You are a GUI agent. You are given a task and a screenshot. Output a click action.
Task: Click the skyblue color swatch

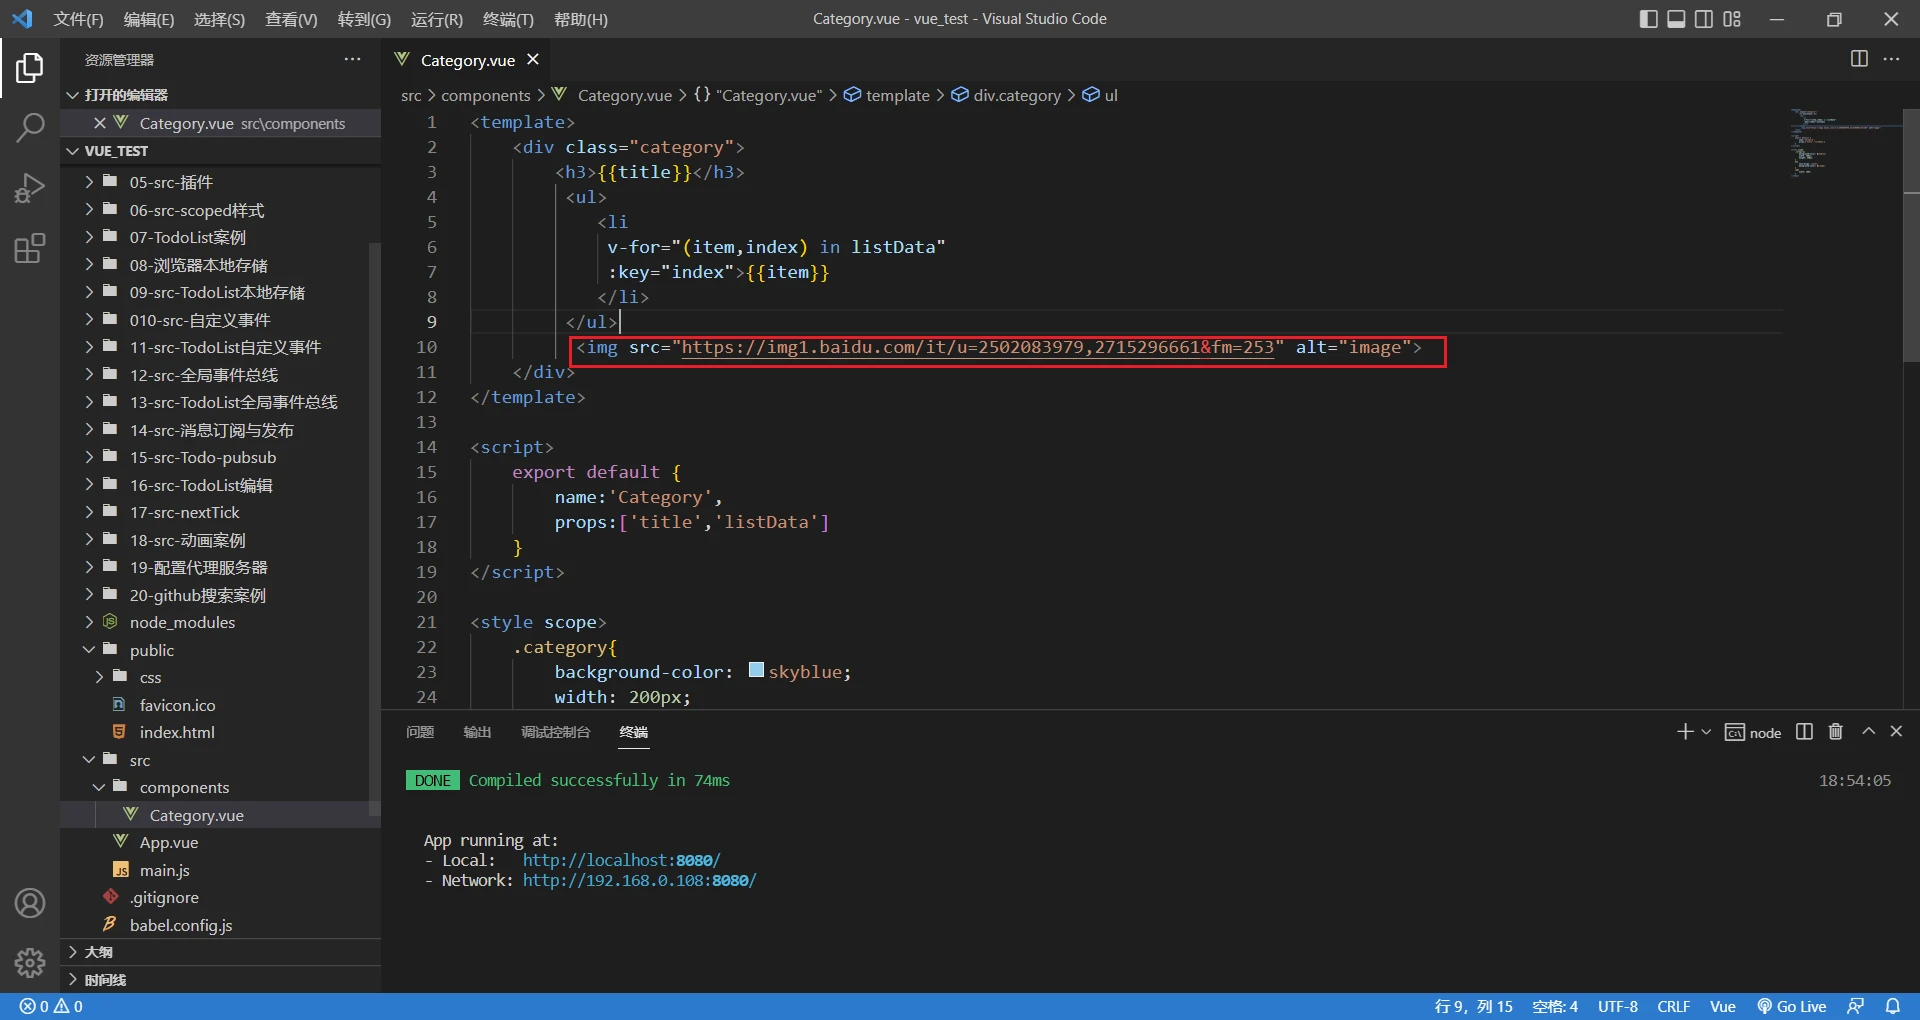(x=756, y=671)
